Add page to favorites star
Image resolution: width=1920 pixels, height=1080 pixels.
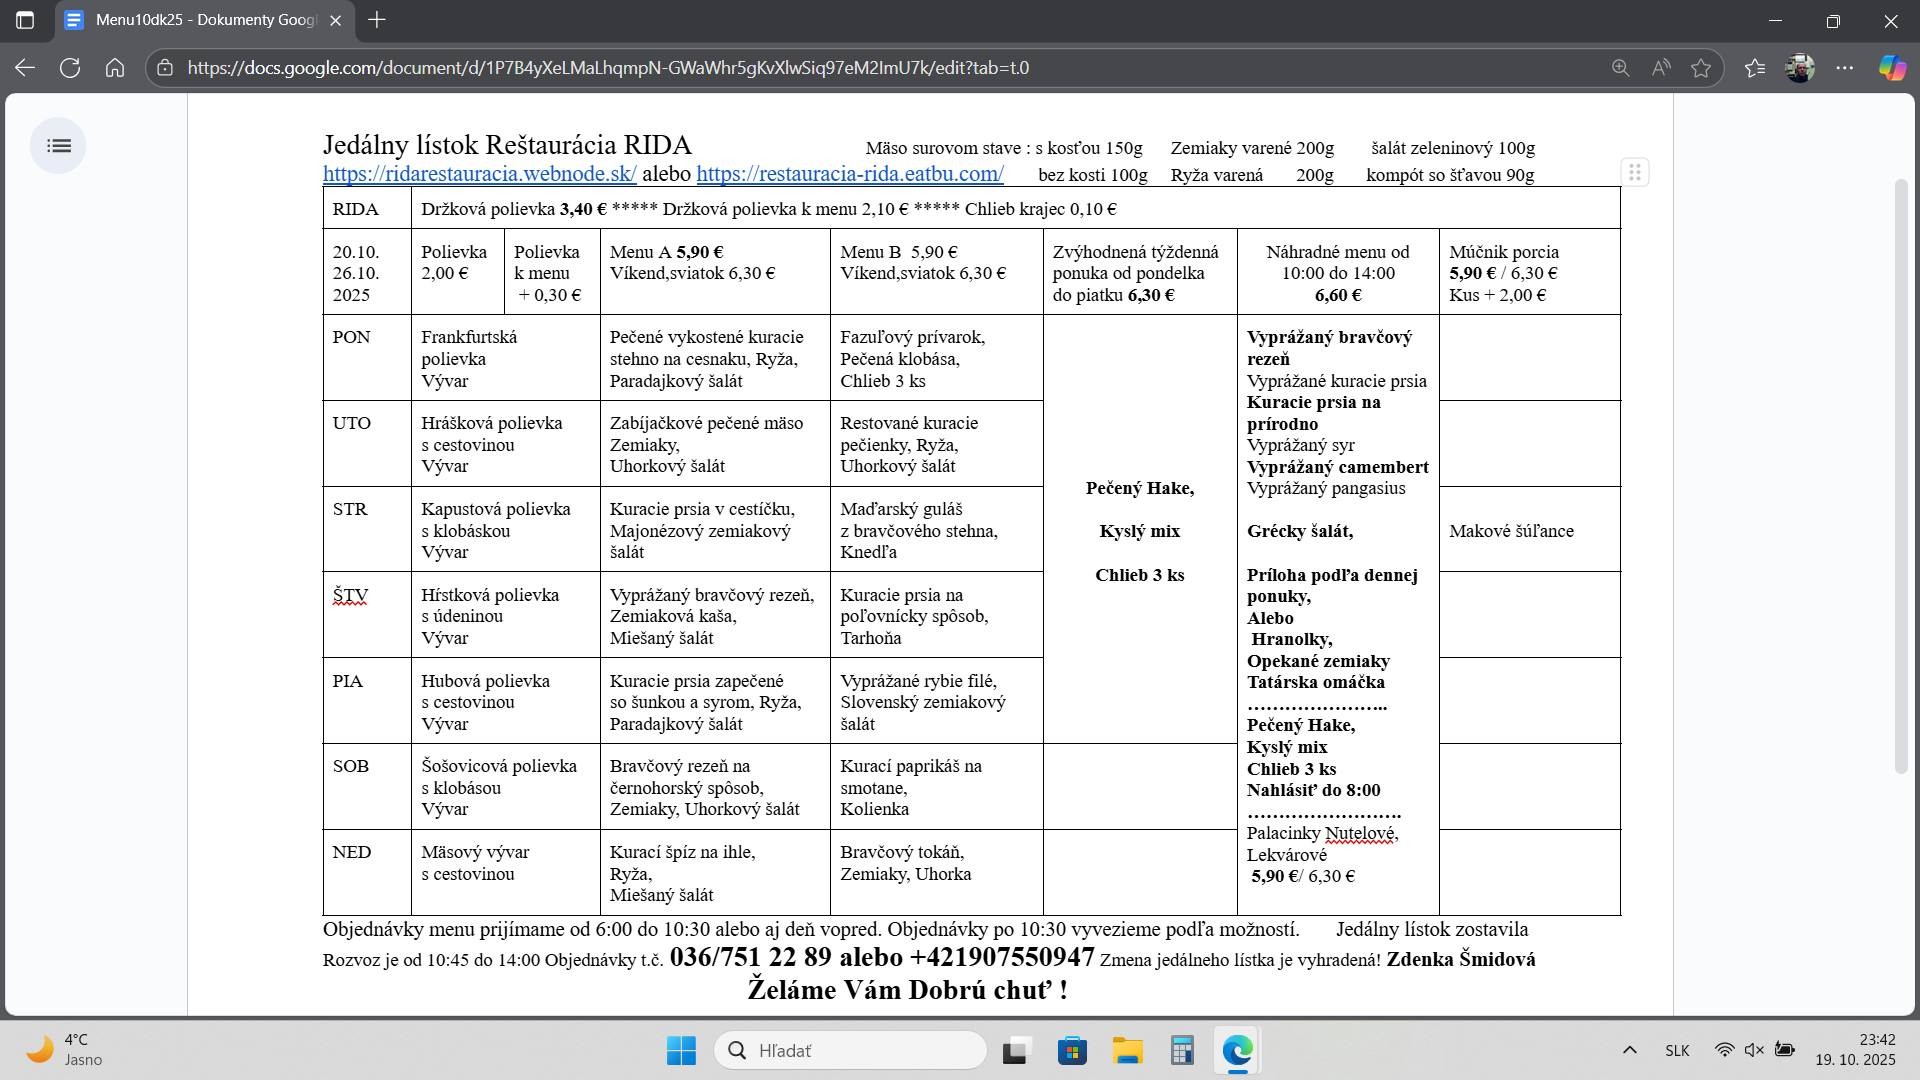pyautogui.click(x=1701, y=68)
